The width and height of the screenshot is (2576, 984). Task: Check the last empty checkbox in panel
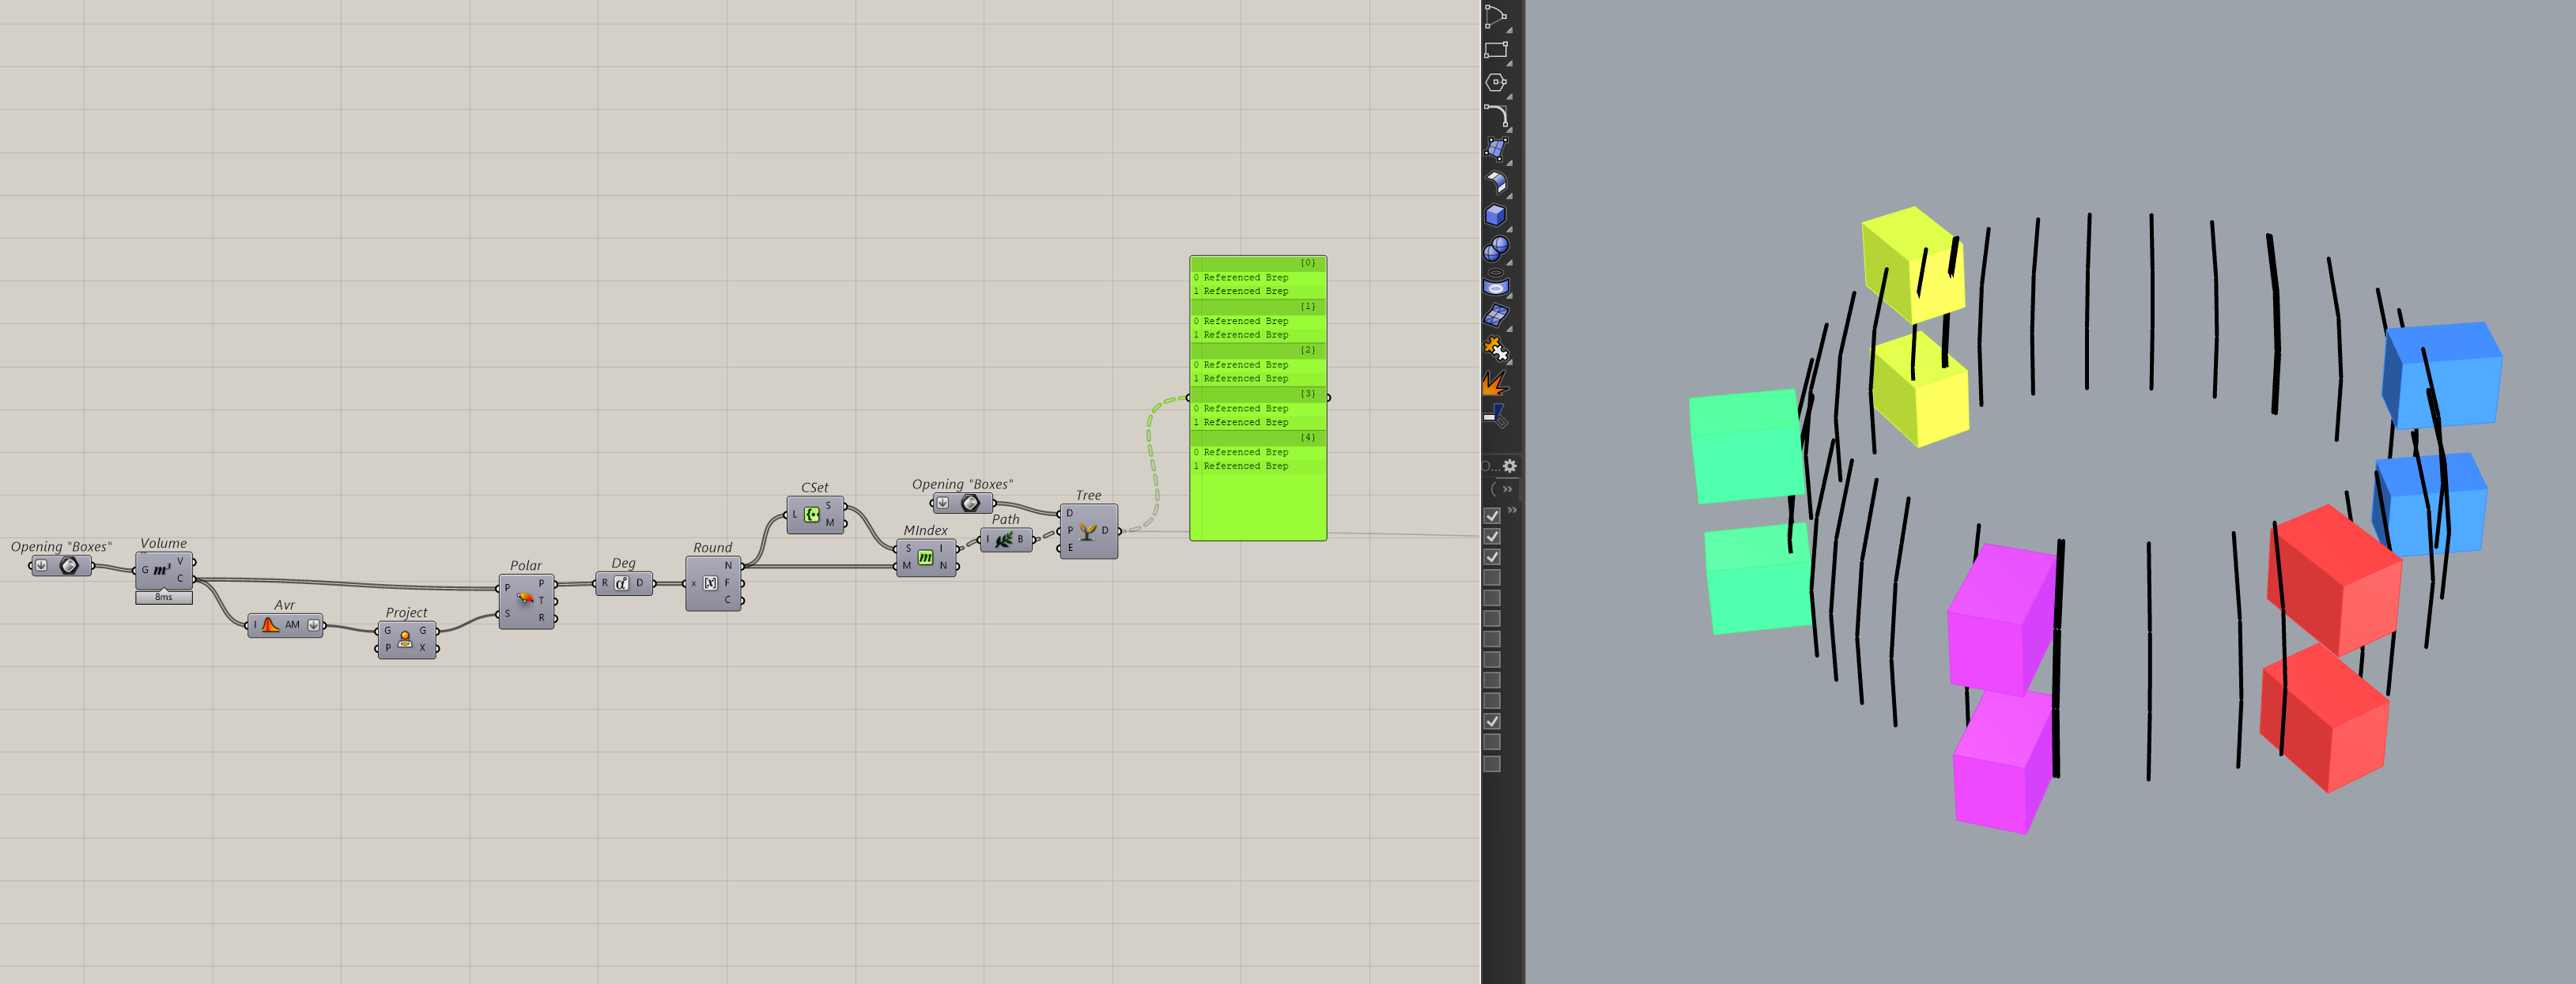(1492, 764)
